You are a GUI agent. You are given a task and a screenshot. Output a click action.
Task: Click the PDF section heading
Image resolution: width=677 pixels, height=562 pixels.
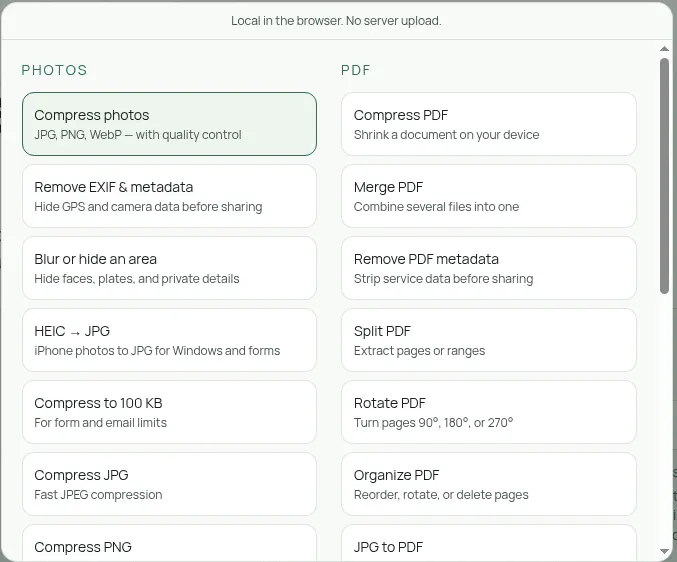click(x=356, y=70)
